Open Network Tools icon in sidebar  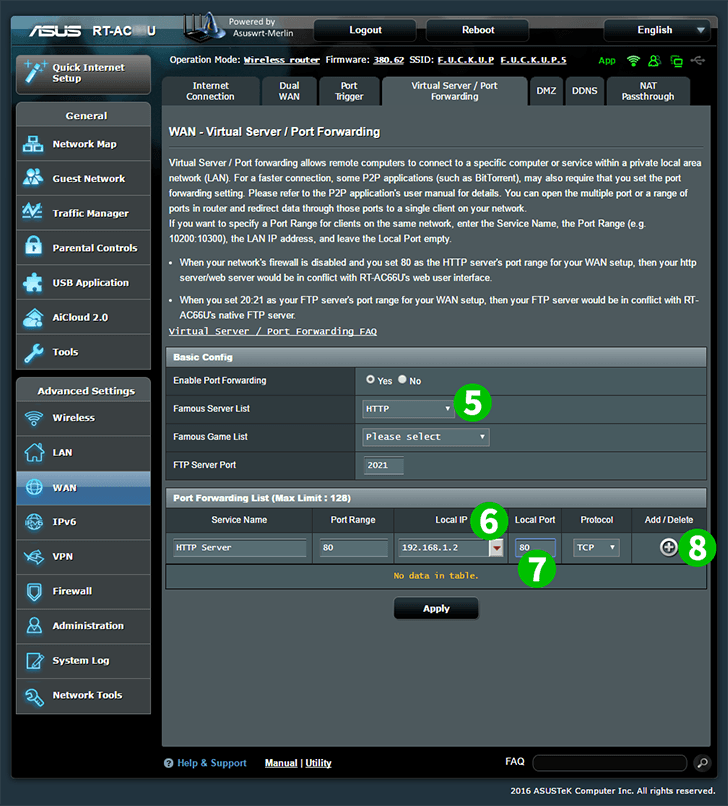click(34, 697)
